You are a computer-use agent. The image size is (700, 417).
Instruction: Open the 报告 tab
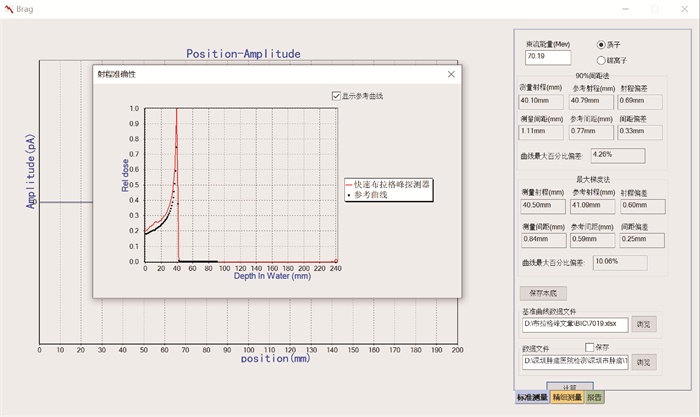coord(594,397)
